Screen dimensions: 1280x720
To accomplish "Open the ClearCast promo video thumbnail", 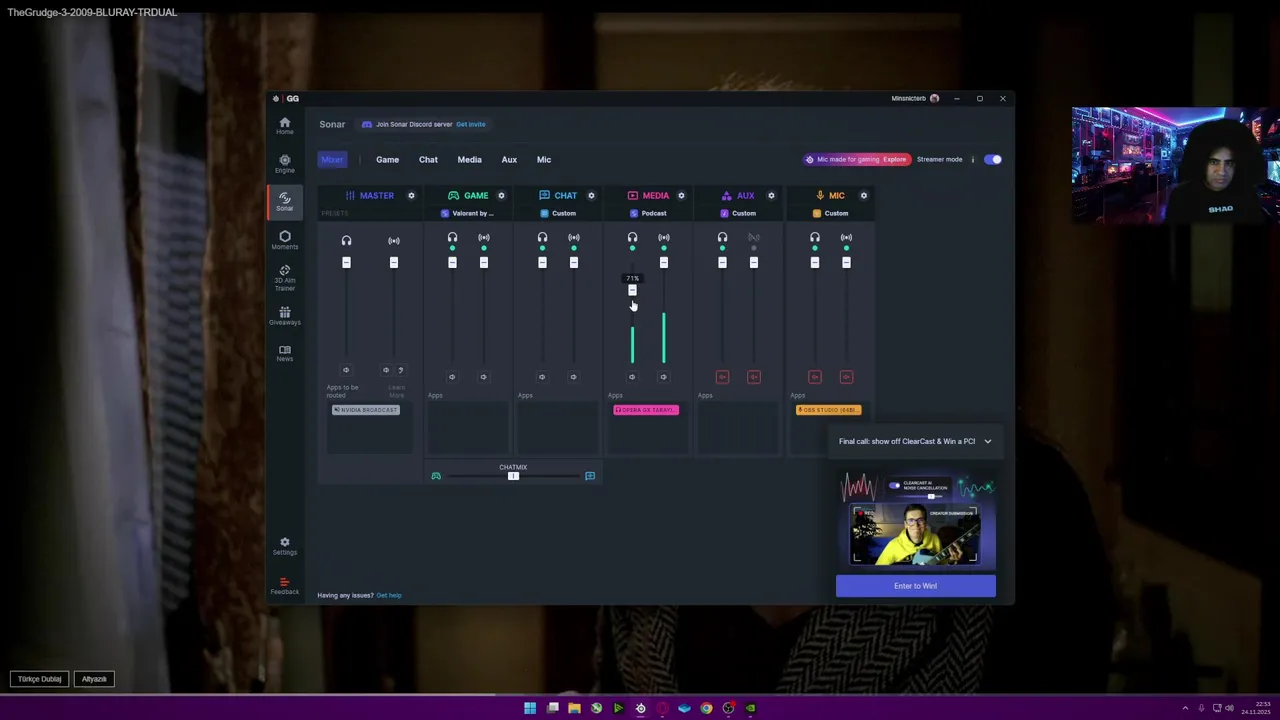I will (916, 521).
